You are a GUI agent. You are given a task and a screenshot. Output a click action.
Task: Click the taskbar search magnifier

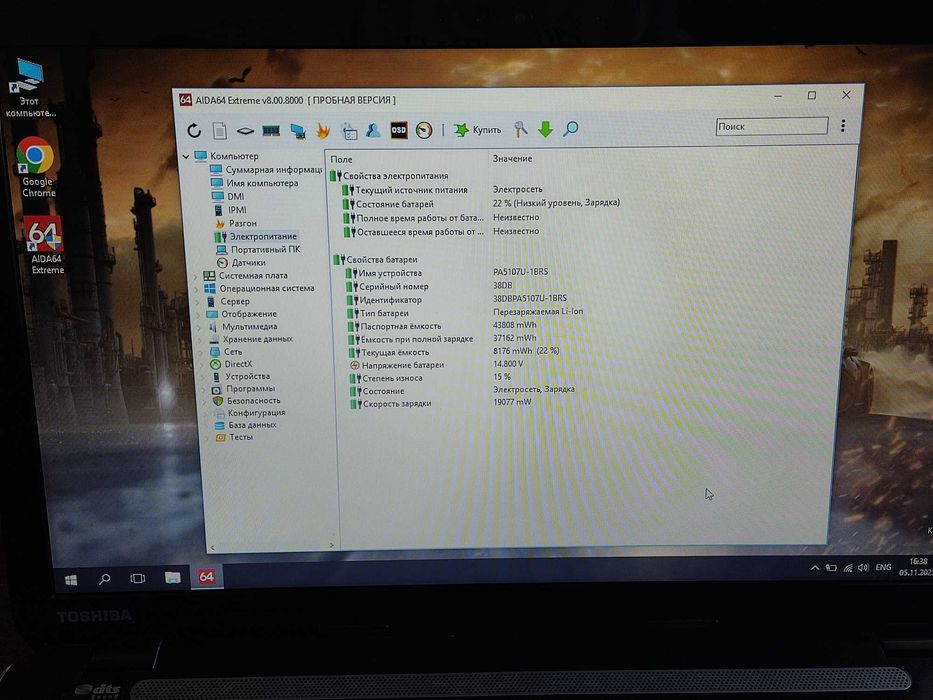tap(105, 579)
